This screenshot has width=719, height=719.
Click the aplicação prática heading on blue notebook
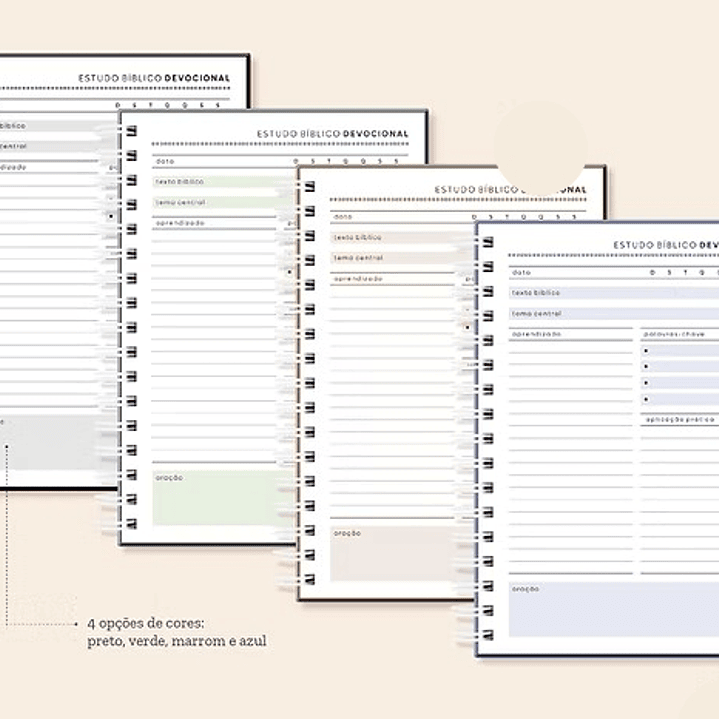point(680,419)
